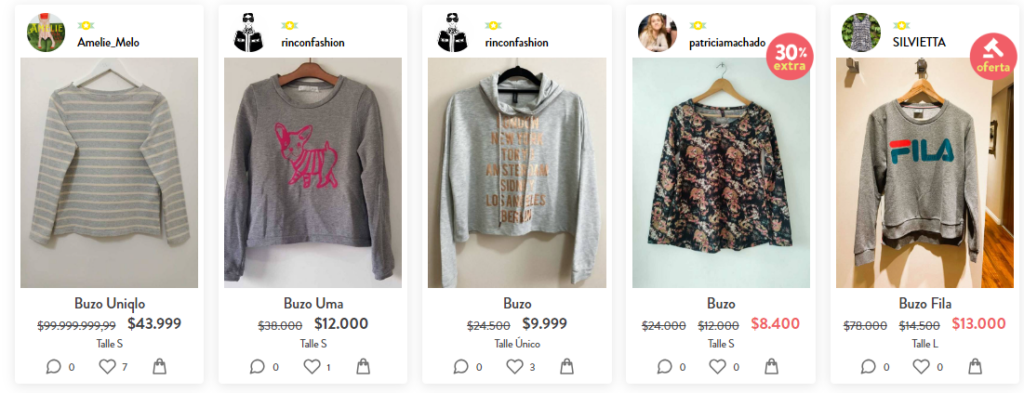Add Buzo Fila to shopping bag
Image resolution: width=1024 pixels, height=393 pixels.
pos(974,367)
